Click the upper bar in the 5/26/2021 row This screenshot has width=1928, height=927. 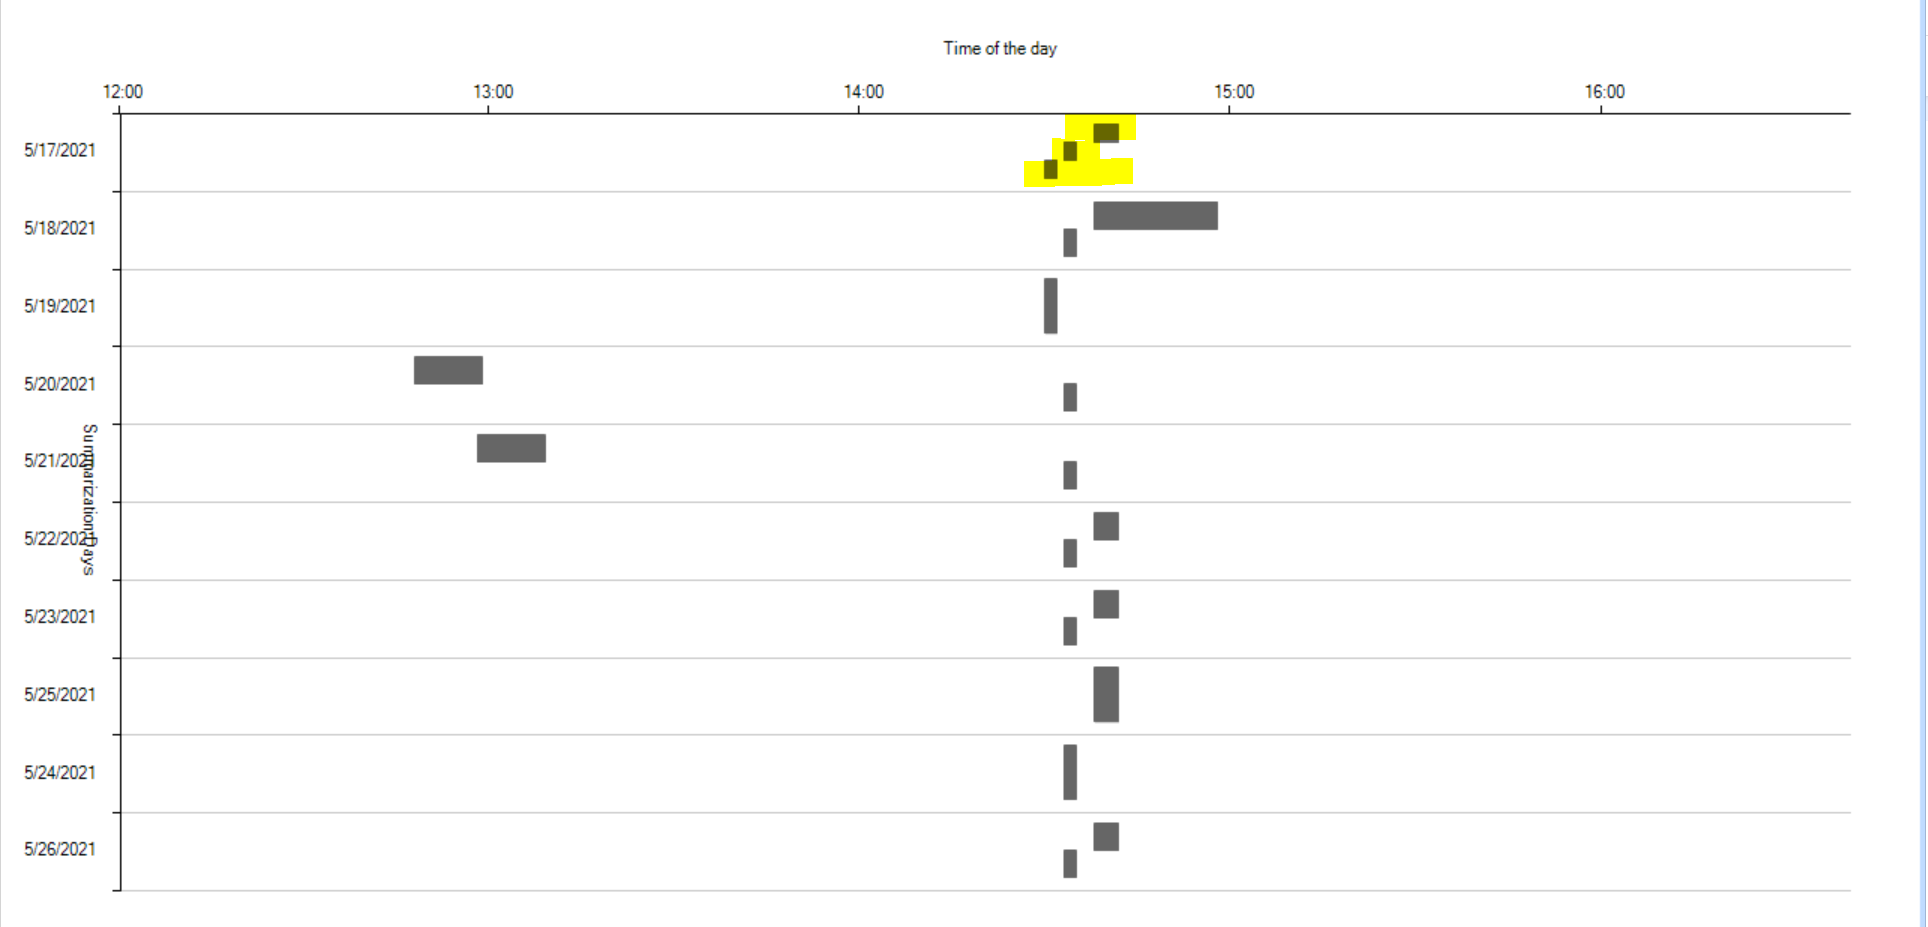(x=1106, y=836)
